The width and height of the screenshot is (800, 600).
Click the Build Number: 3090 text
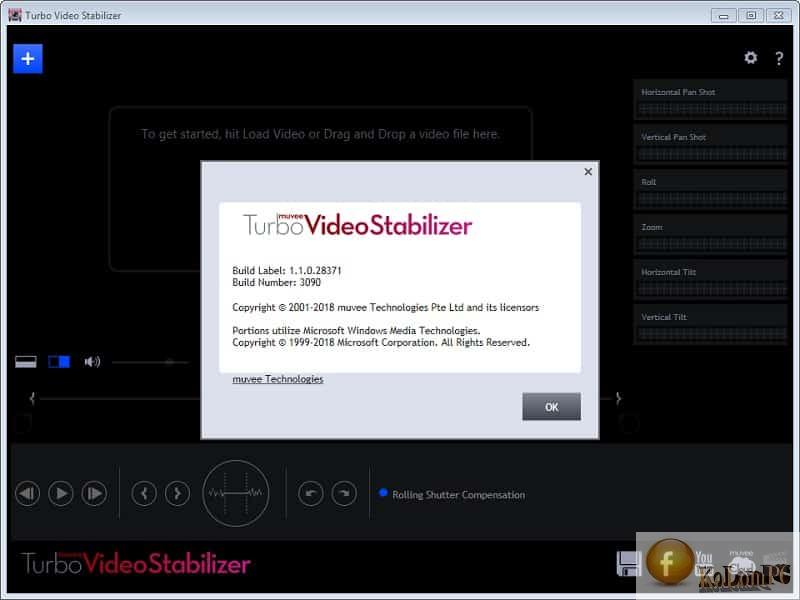click(x=277, y=282)
